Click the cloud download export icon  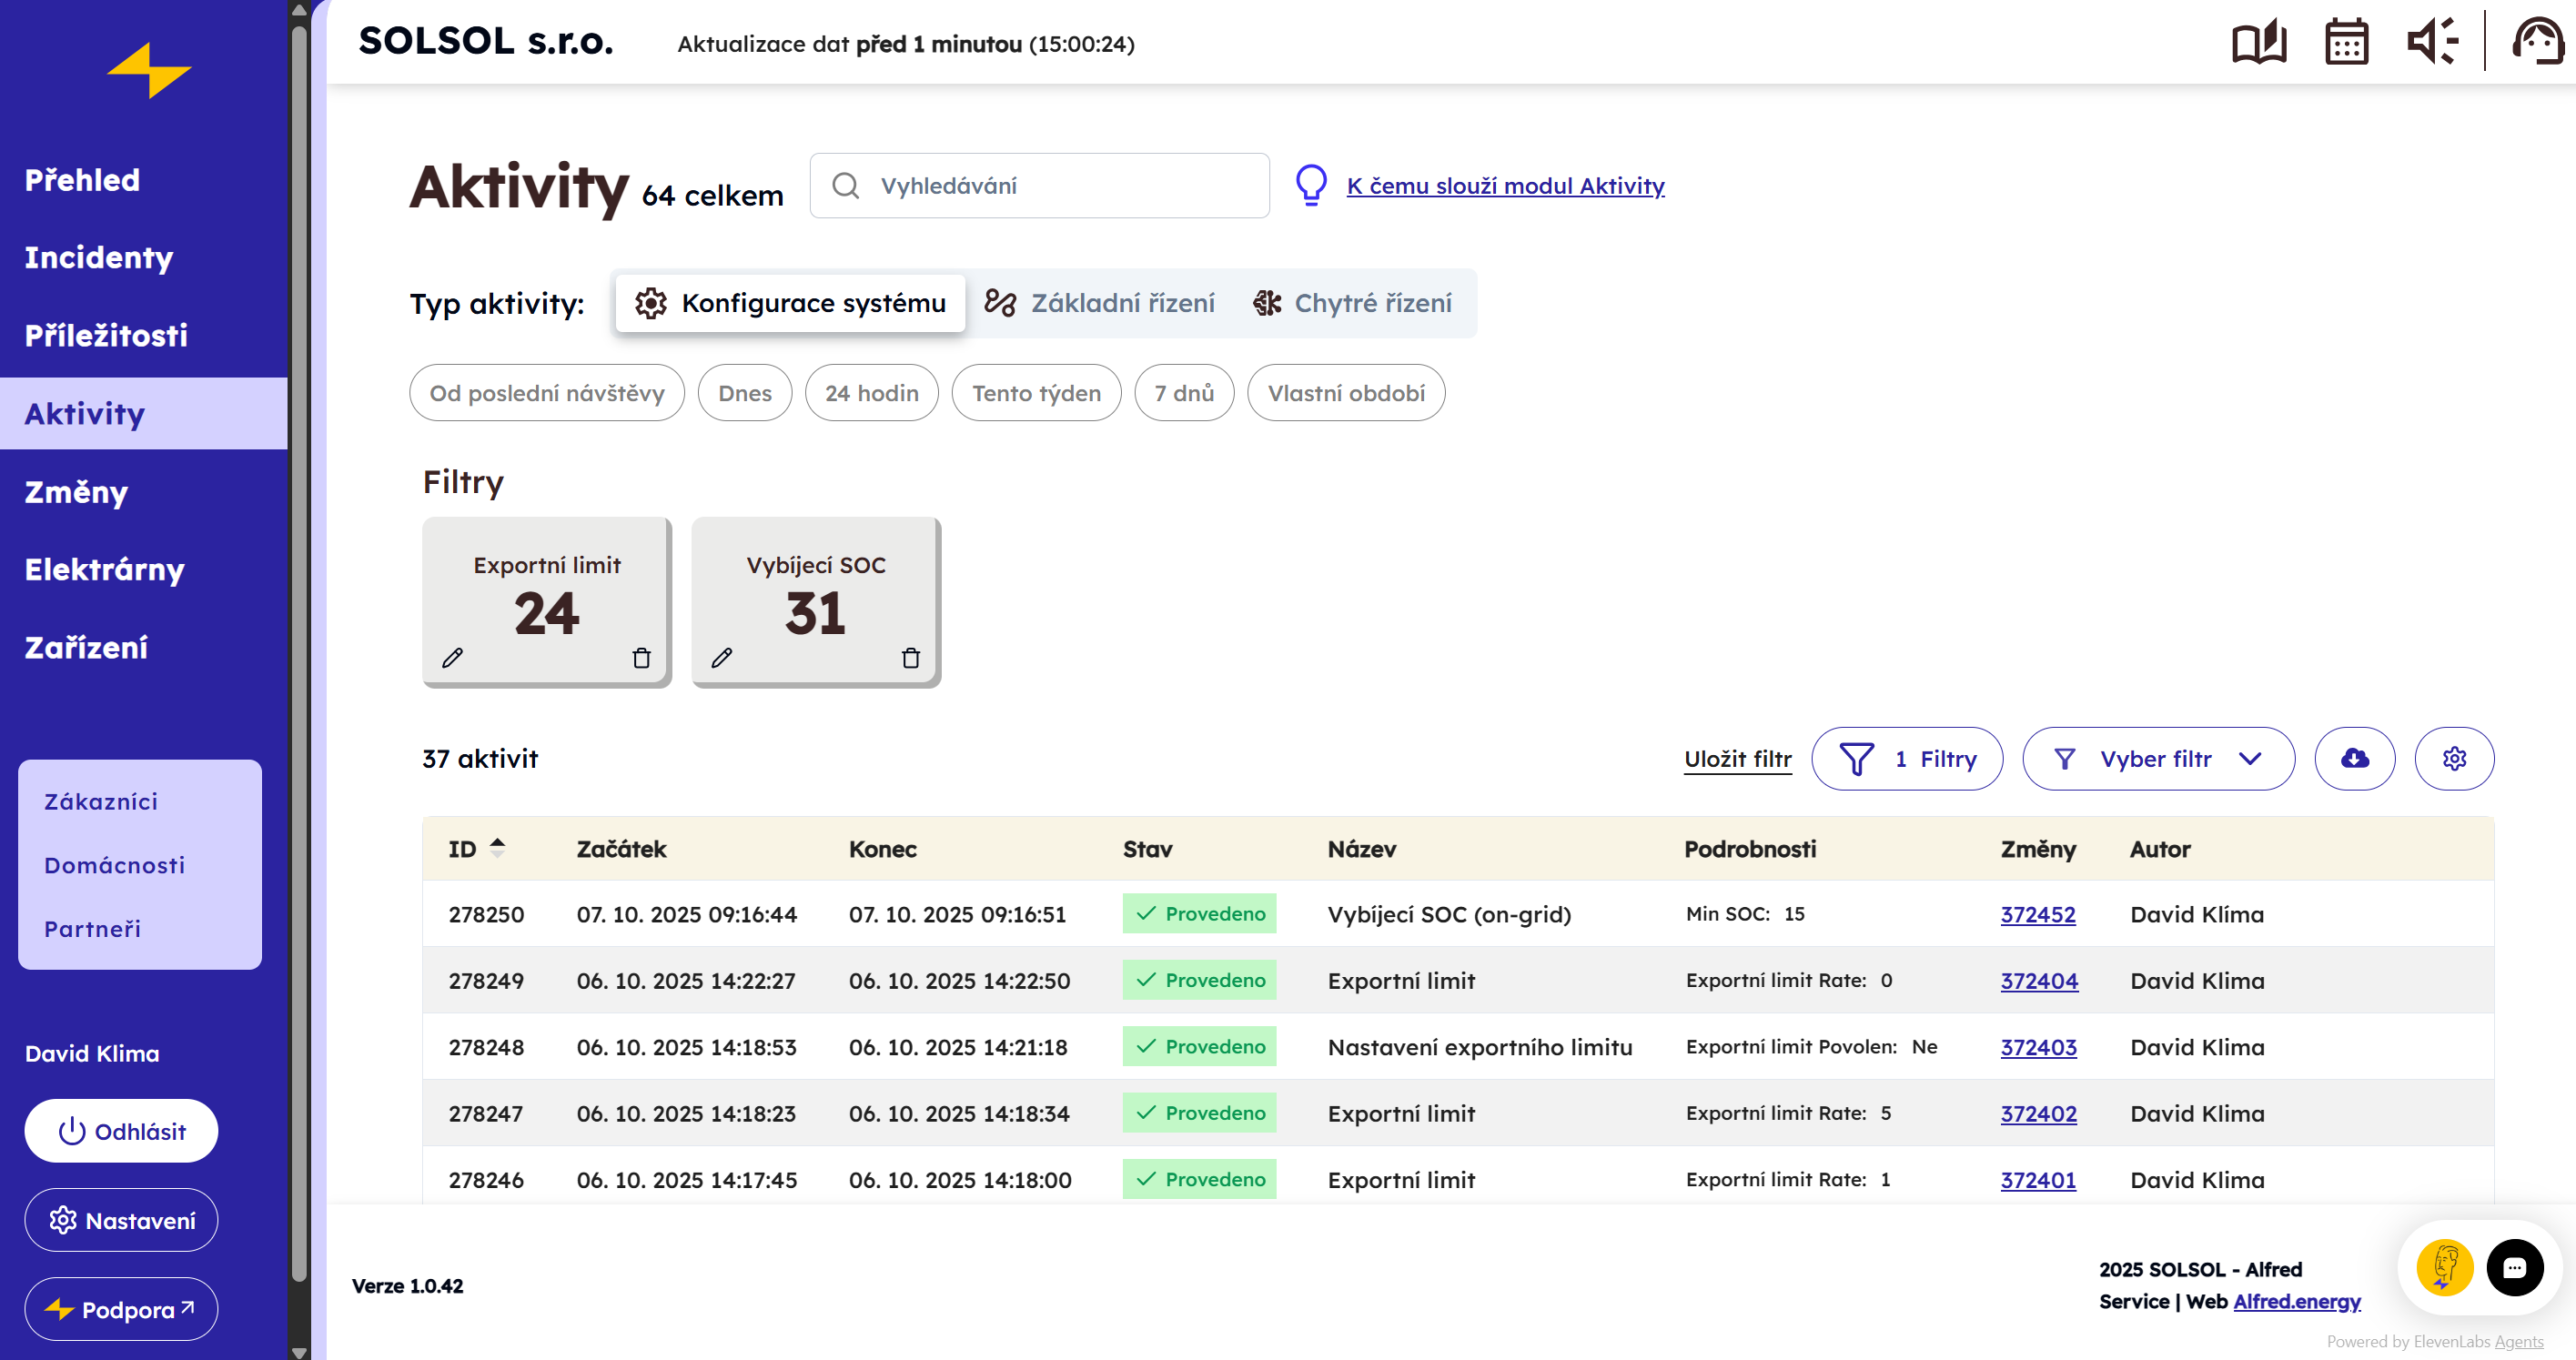[x=2354, y=759]
